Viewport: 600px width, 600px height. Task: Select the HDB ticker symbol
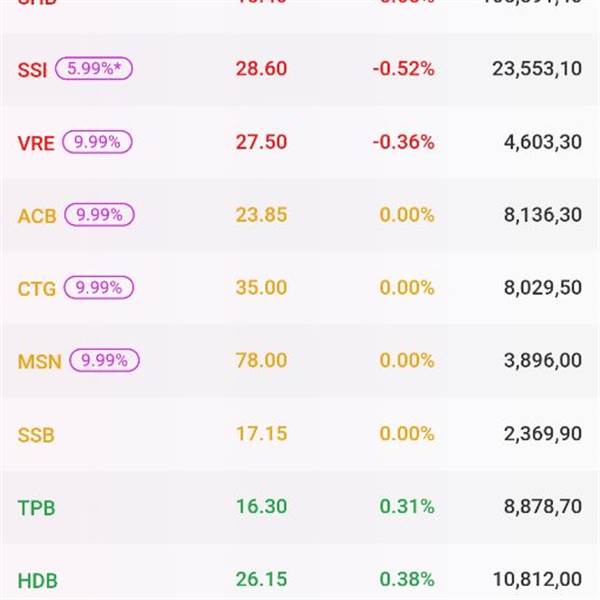click(36, 580)
